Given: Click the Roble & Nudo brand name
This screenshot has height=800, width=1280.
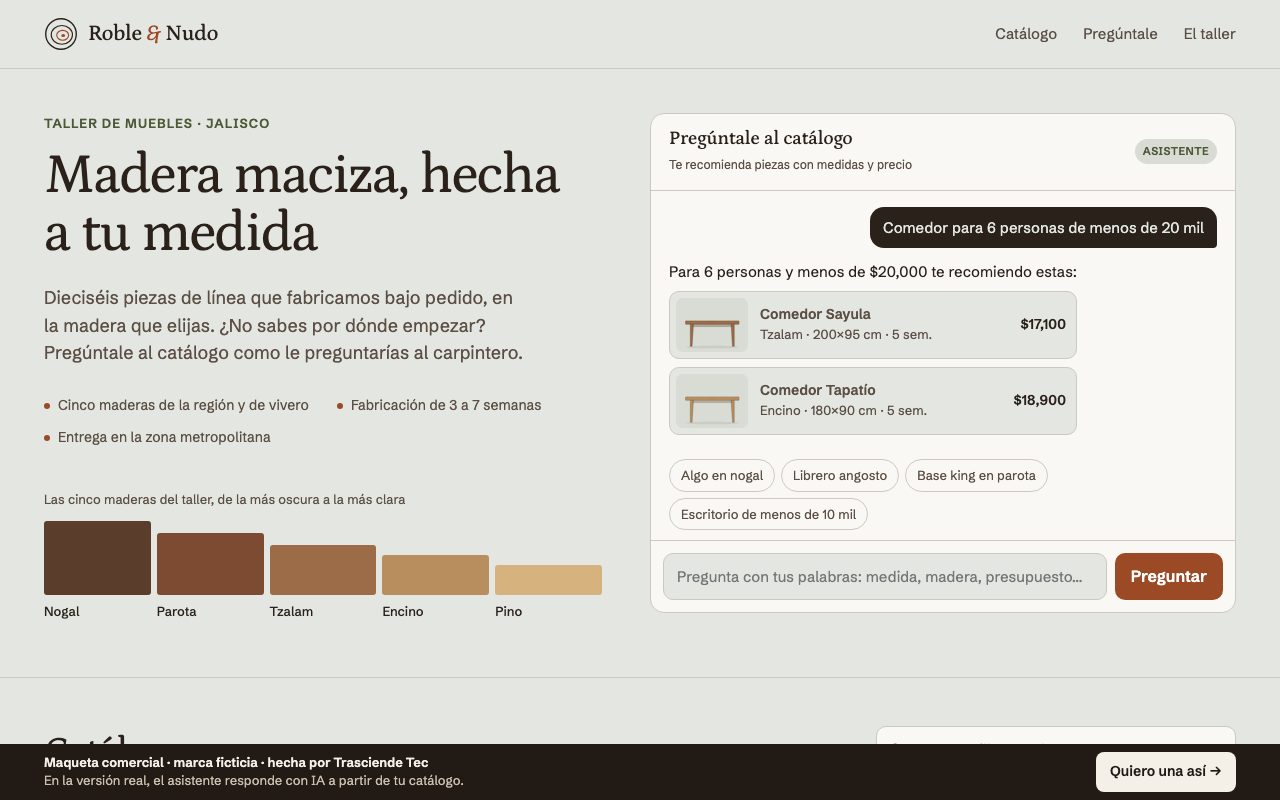Looking at the screenshot, I should click(153, 34).
